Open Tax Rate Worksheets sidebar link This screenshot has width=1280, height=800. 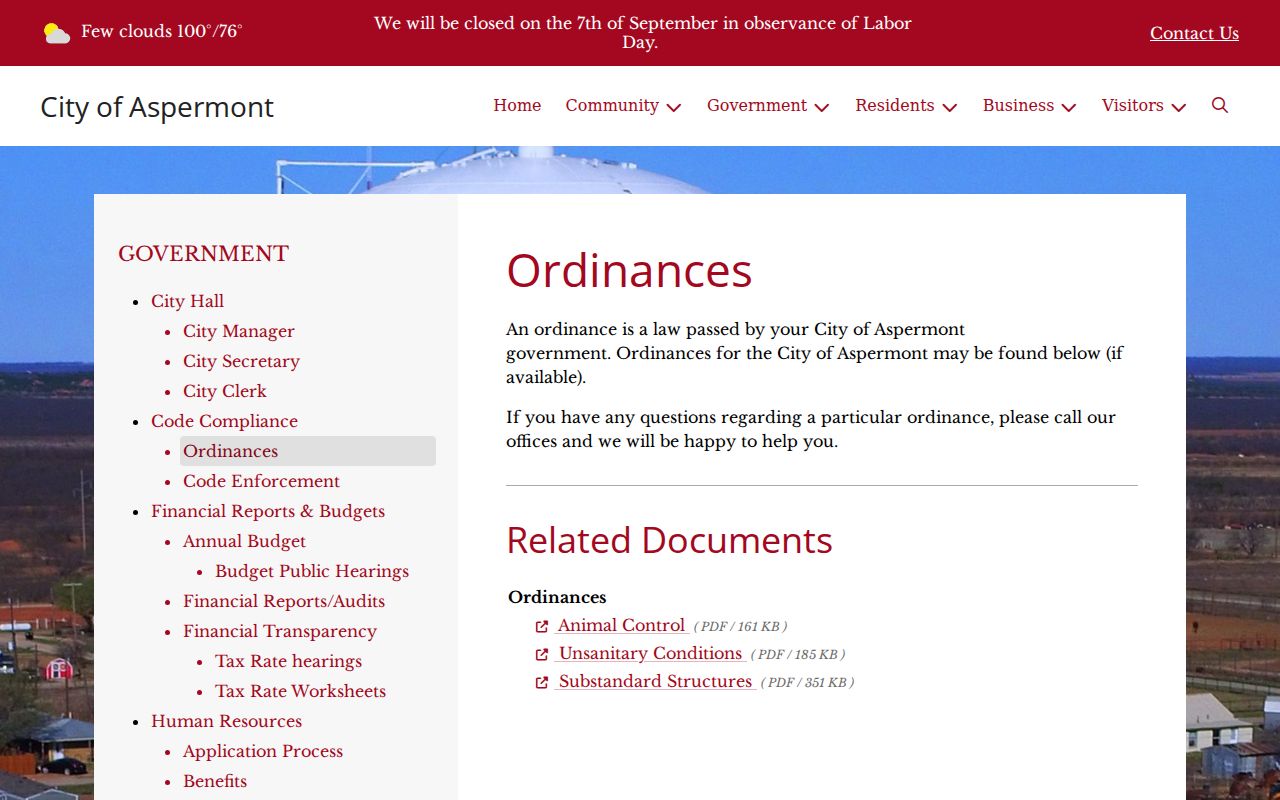pos(300,691)
